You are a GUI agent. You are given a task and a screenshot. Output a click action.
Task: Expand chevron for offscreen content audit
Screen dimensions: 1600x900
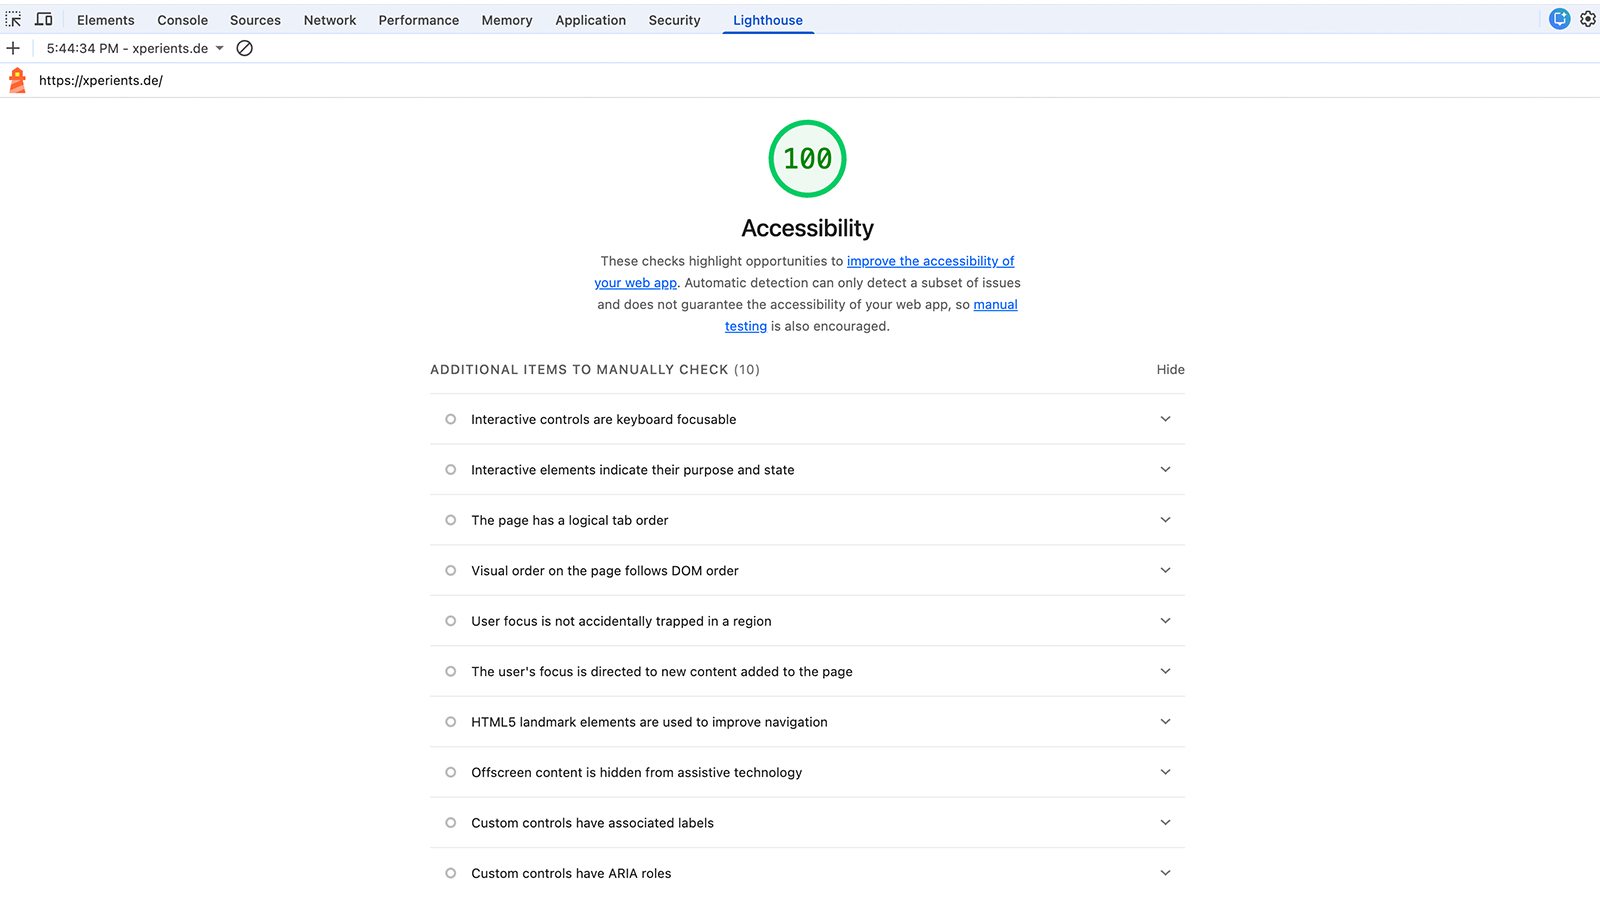(x=1165, y=772)
